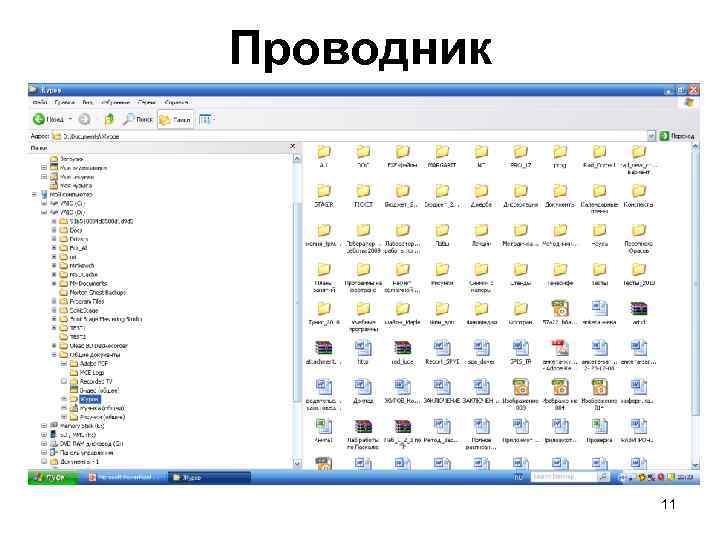Expand the Панель управления node

point(44,452)
